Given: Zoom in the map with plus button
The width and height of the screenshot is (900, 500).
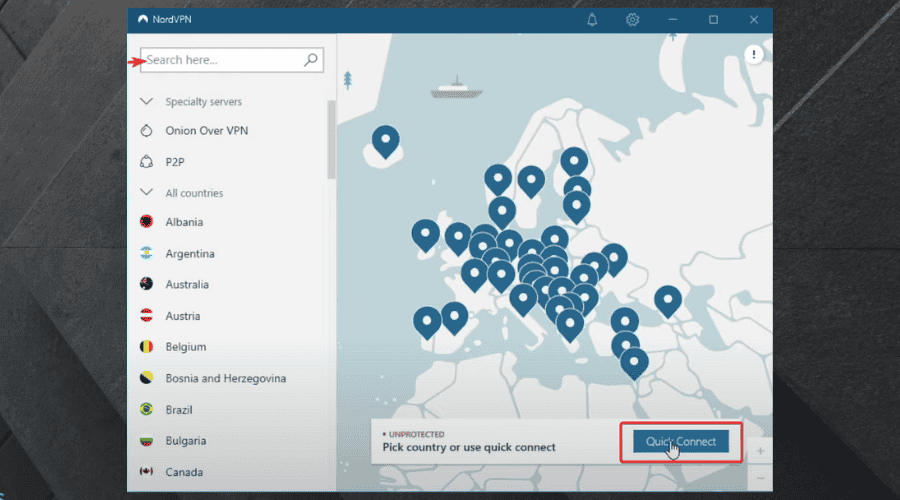Looking at the screenshot, I should (x=760, y=451).
